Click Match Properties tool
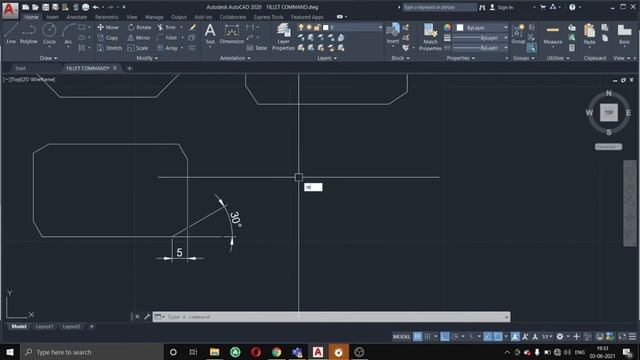The image size is (640, 360). click(430, 37)
